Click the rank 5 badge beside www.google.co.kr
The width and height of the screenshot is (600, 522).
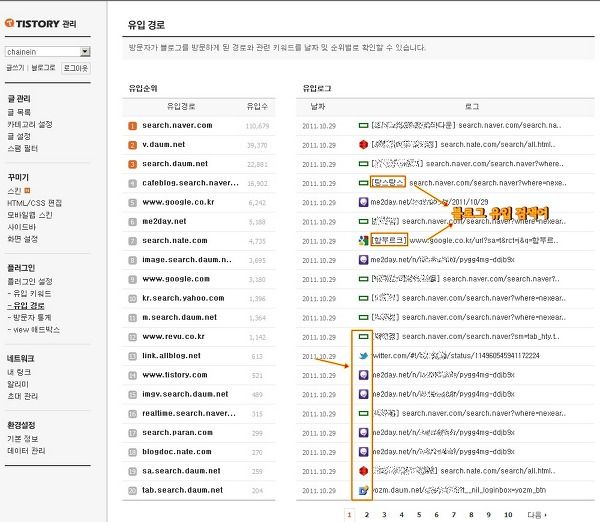(132, 202)
